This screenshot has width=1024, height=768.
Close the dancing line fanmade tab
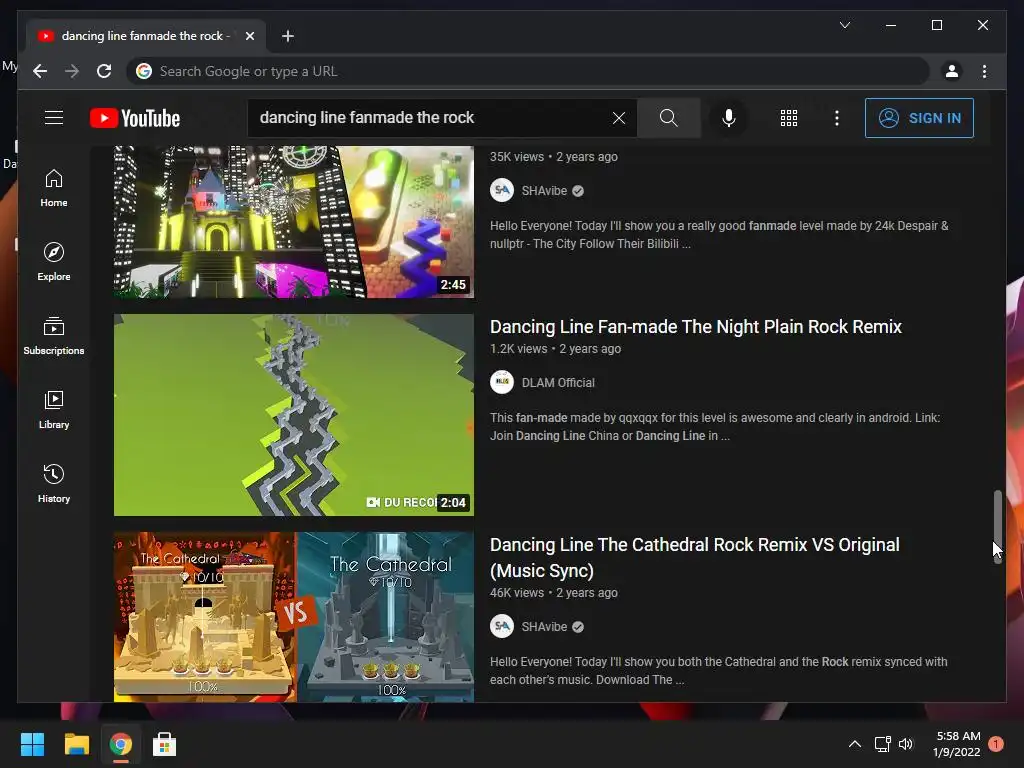click(x=249, y=36)
